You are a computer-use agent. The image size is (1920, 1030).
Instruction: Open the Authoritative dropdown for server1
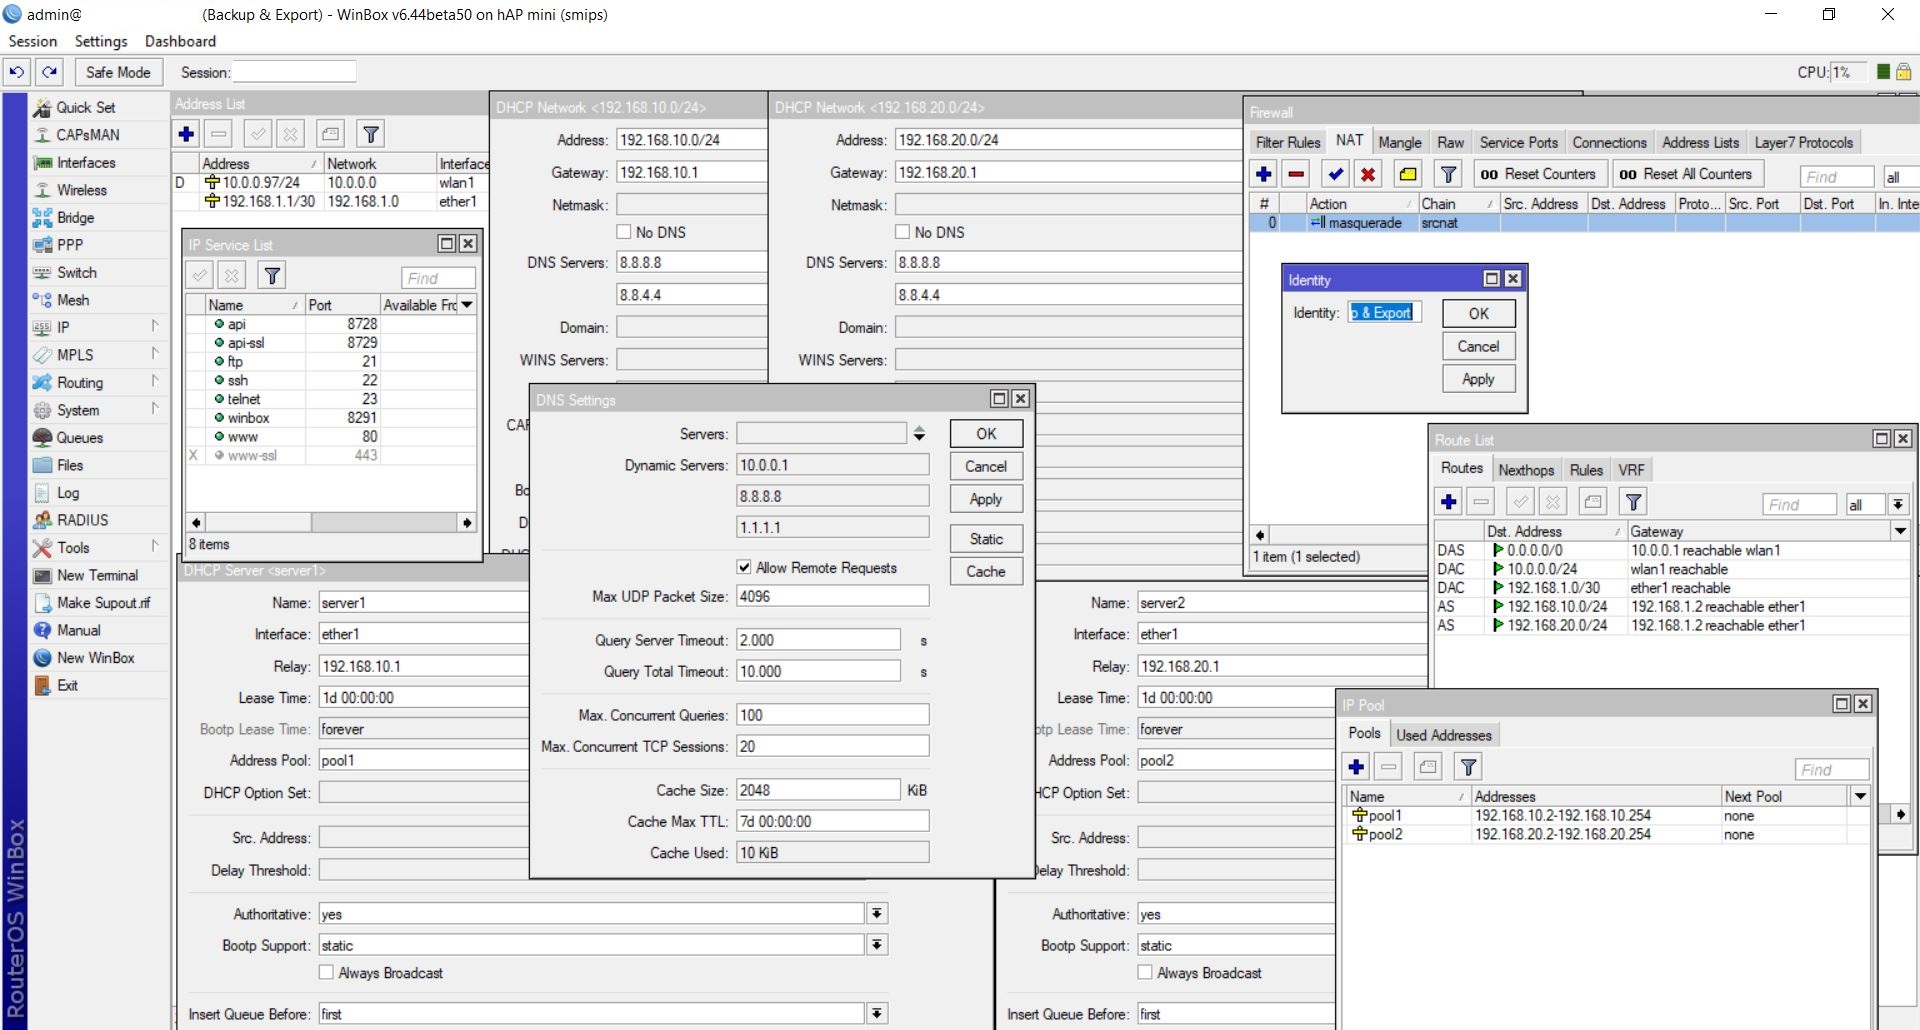coord(877,913)
